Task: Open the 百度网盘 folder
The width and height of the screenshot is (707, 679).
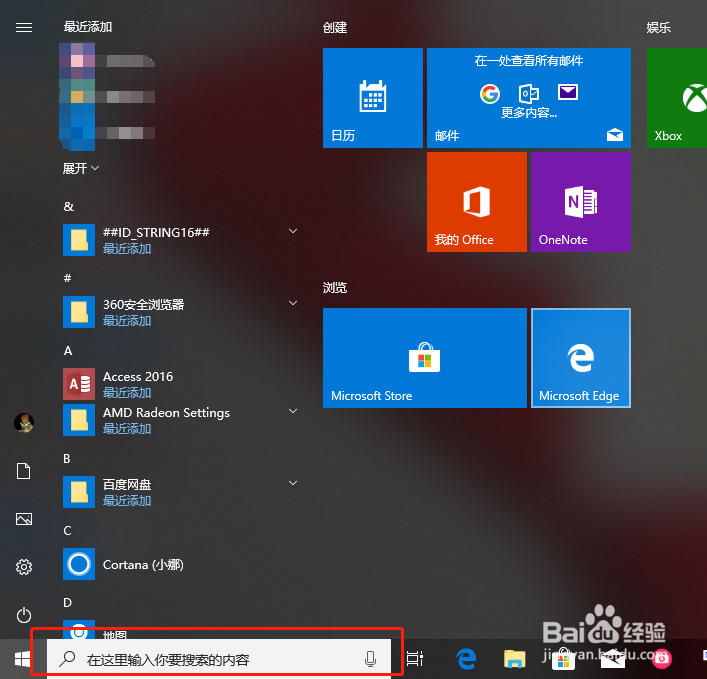Action: [180, 492]
